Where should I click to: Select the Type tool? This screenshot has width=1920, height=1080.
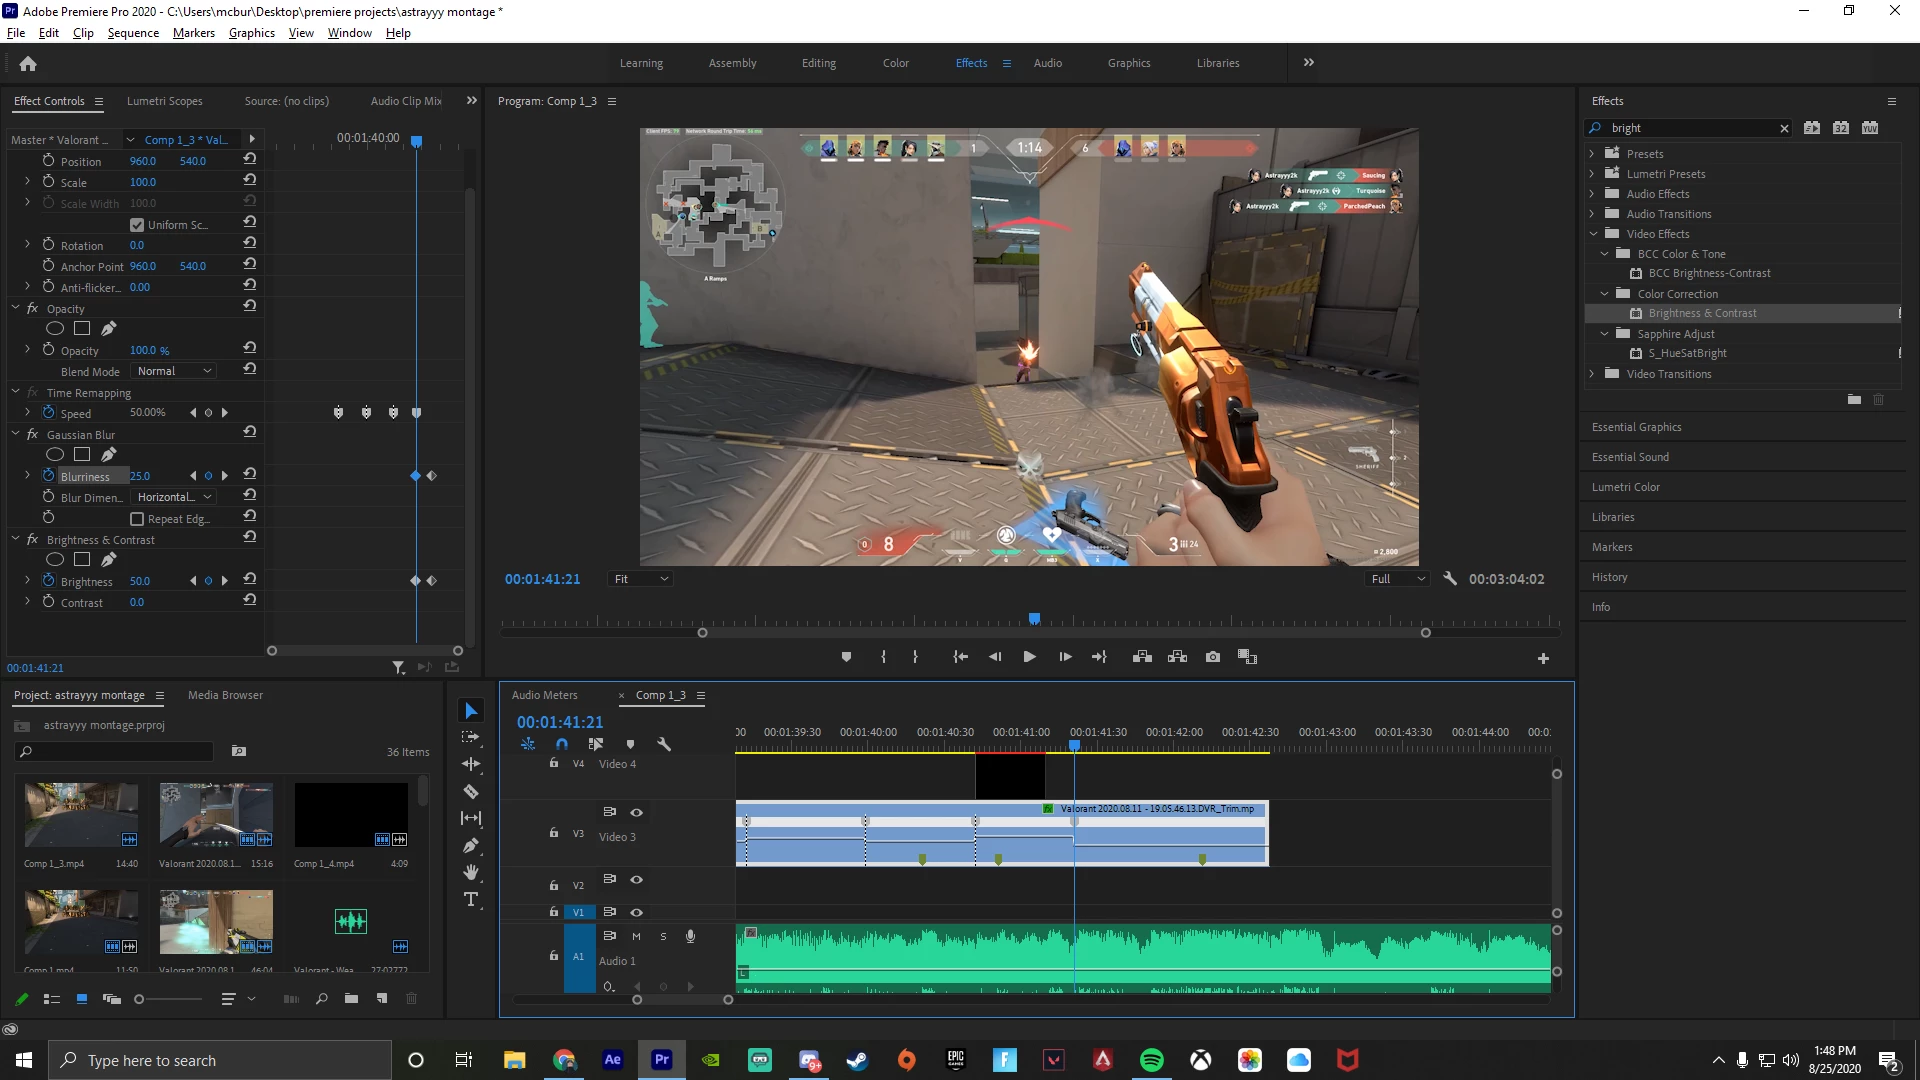tap(471, 900)
